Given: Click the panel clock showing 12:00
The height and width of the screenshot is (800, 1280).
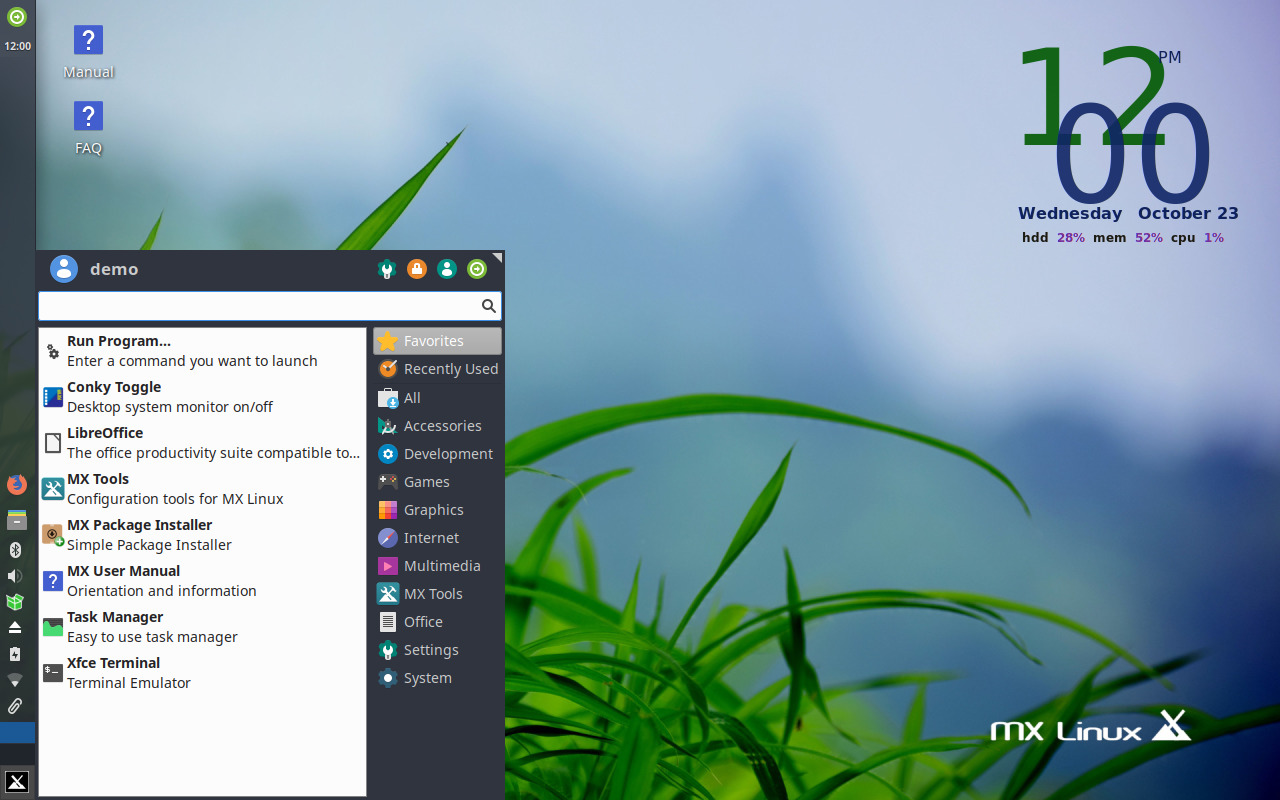Looking at the screenshot, I should pyautogui.click(x=17, y=46).
